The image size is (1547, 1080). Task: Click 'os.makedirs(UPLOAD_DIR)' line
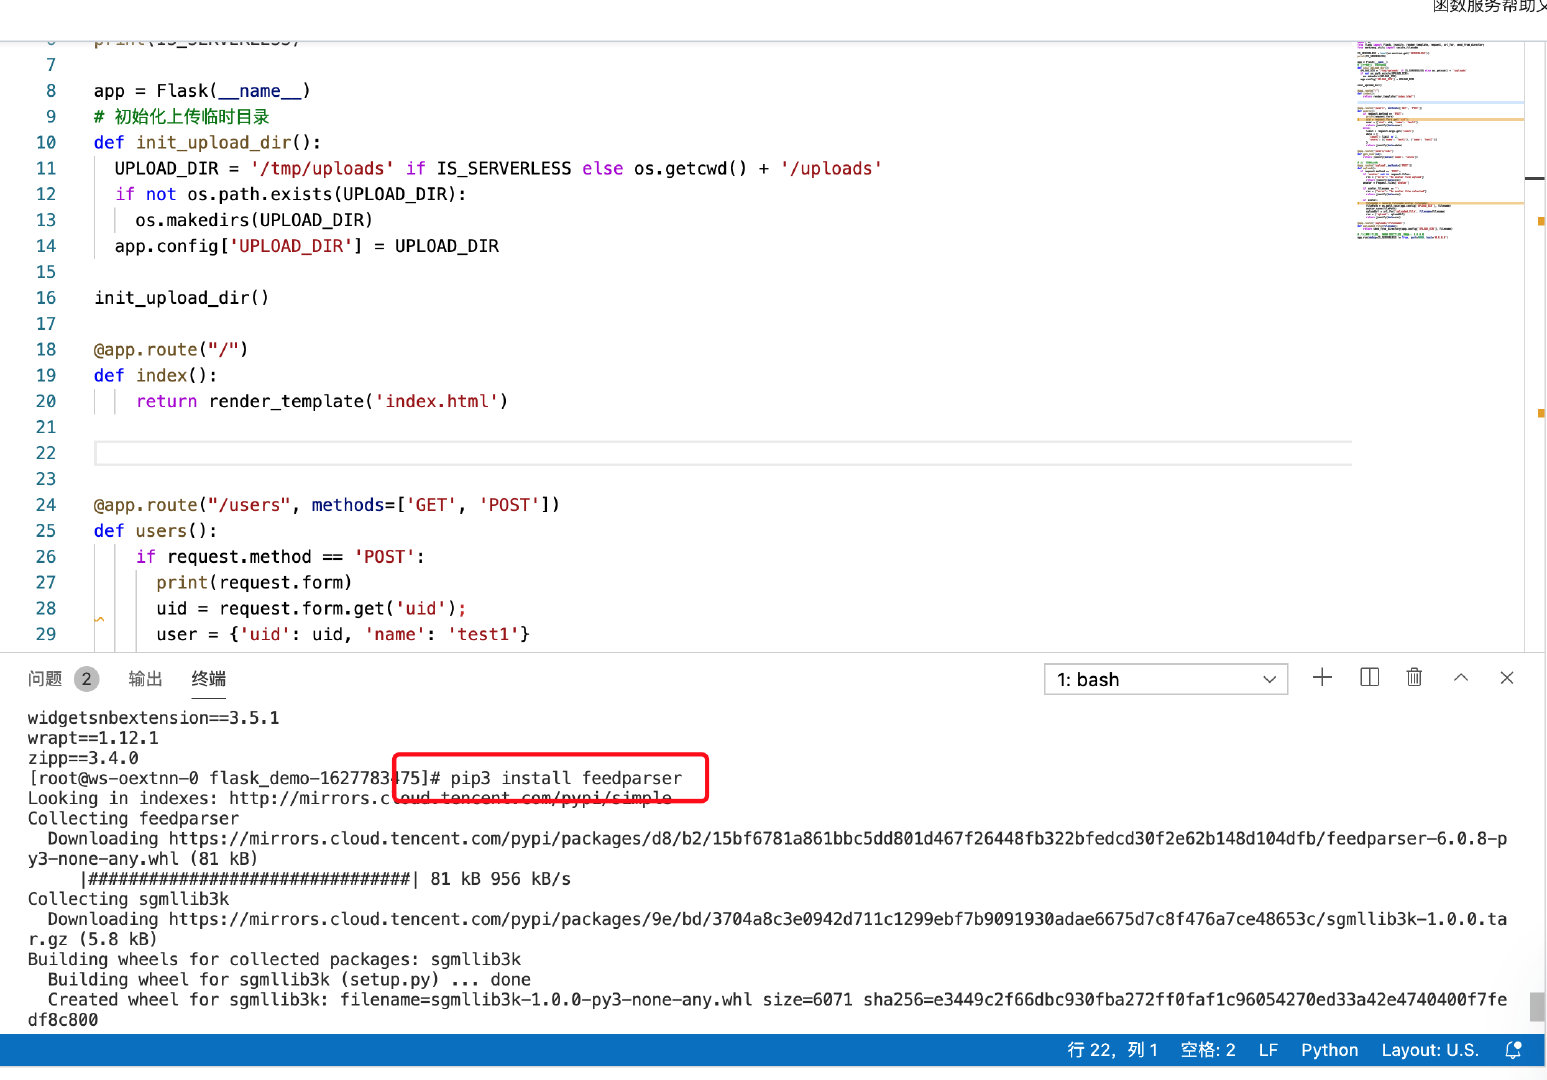pos(254,220)
